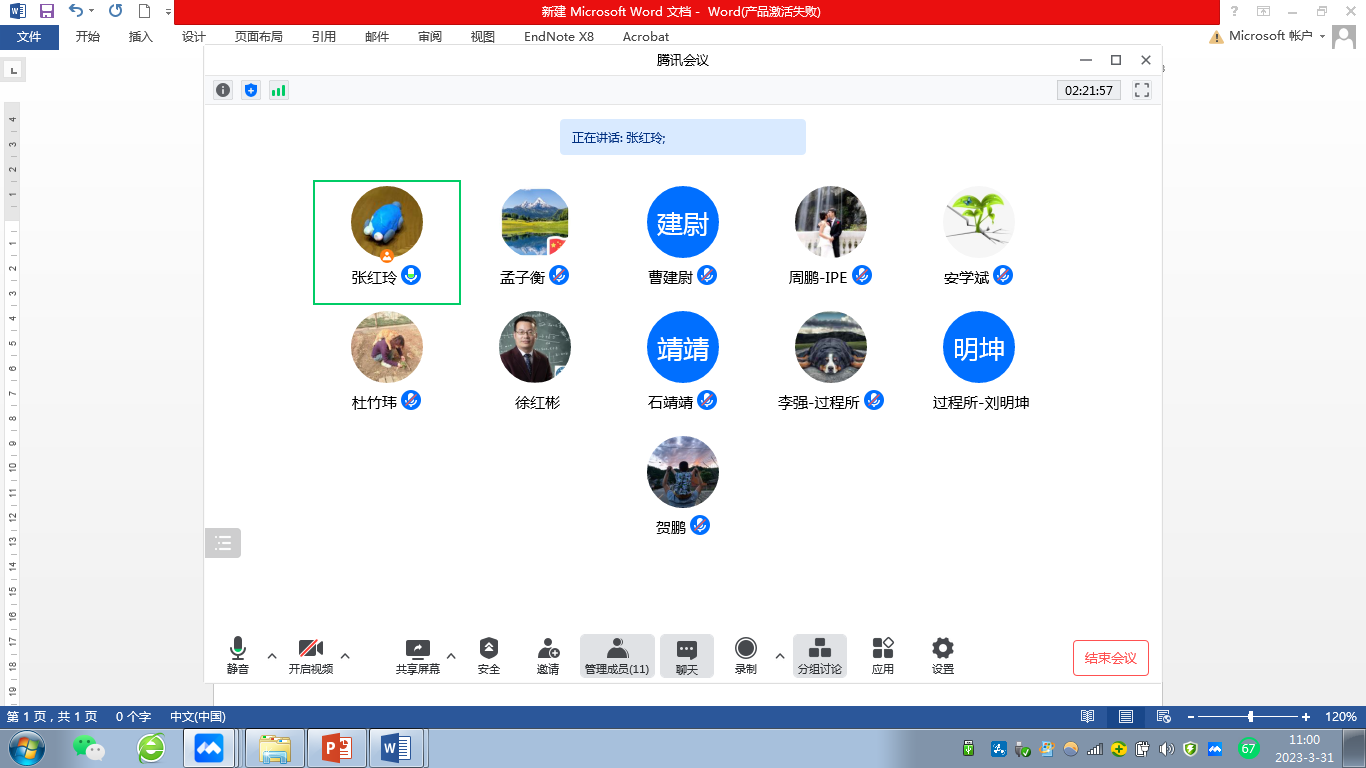Click the Word zoom slider handle
The height and width of the screenshot is (768, 1366).
click(x=1250, y=717)
